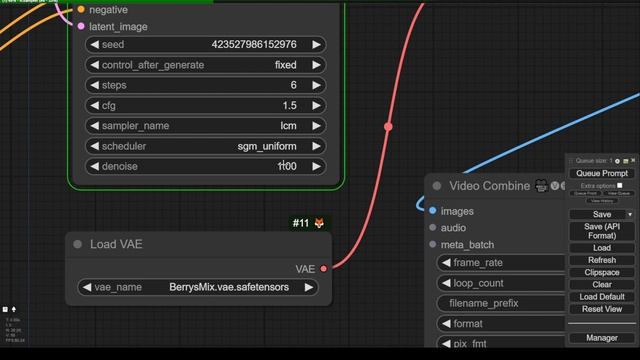Decrease loop_count with its left arrow

click(x=446, y=283)
